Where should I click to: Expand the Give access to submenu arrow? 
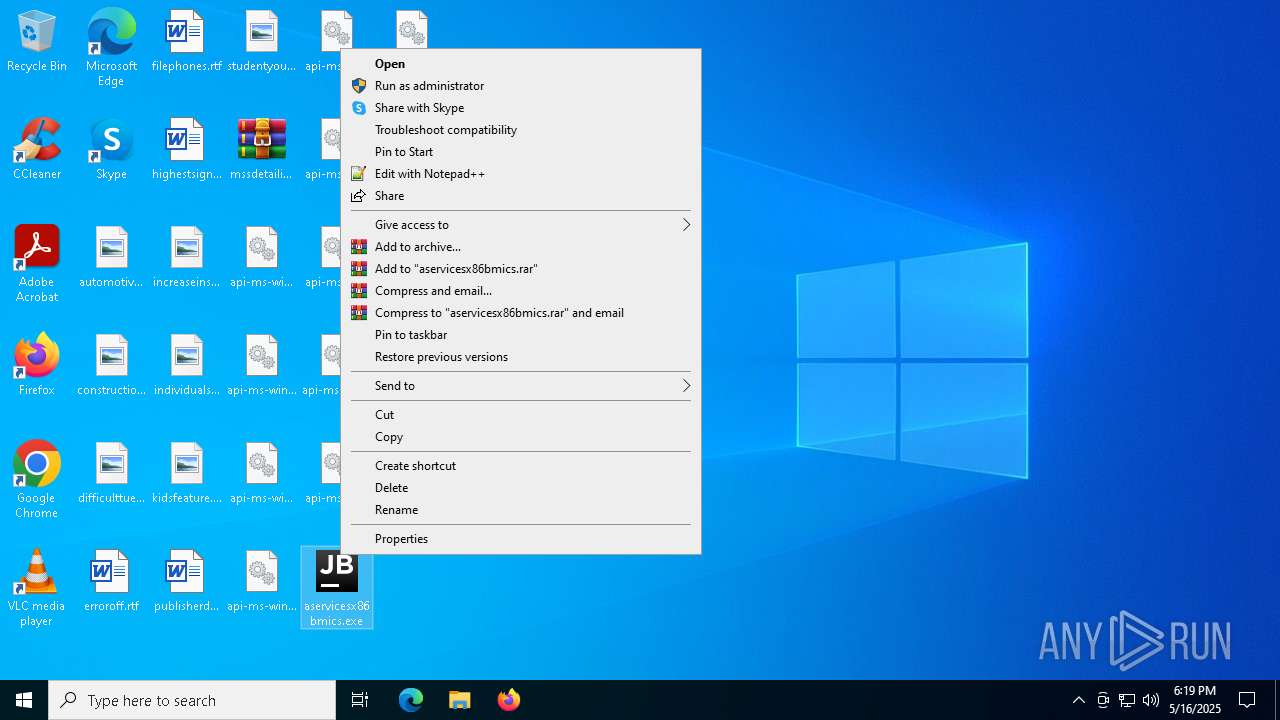point(686,225)
